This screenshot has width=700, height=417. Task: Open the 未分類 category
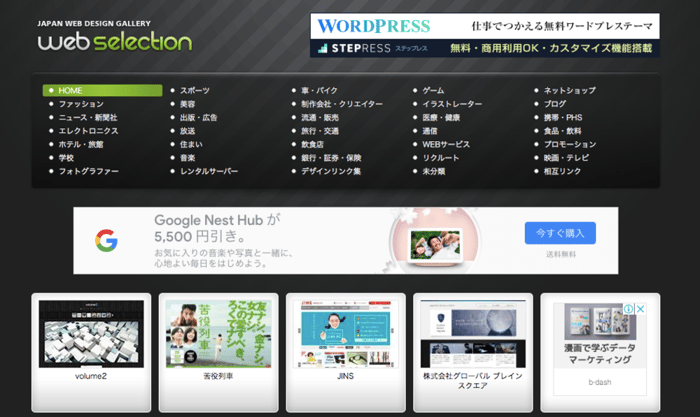[x=433, y=171]
